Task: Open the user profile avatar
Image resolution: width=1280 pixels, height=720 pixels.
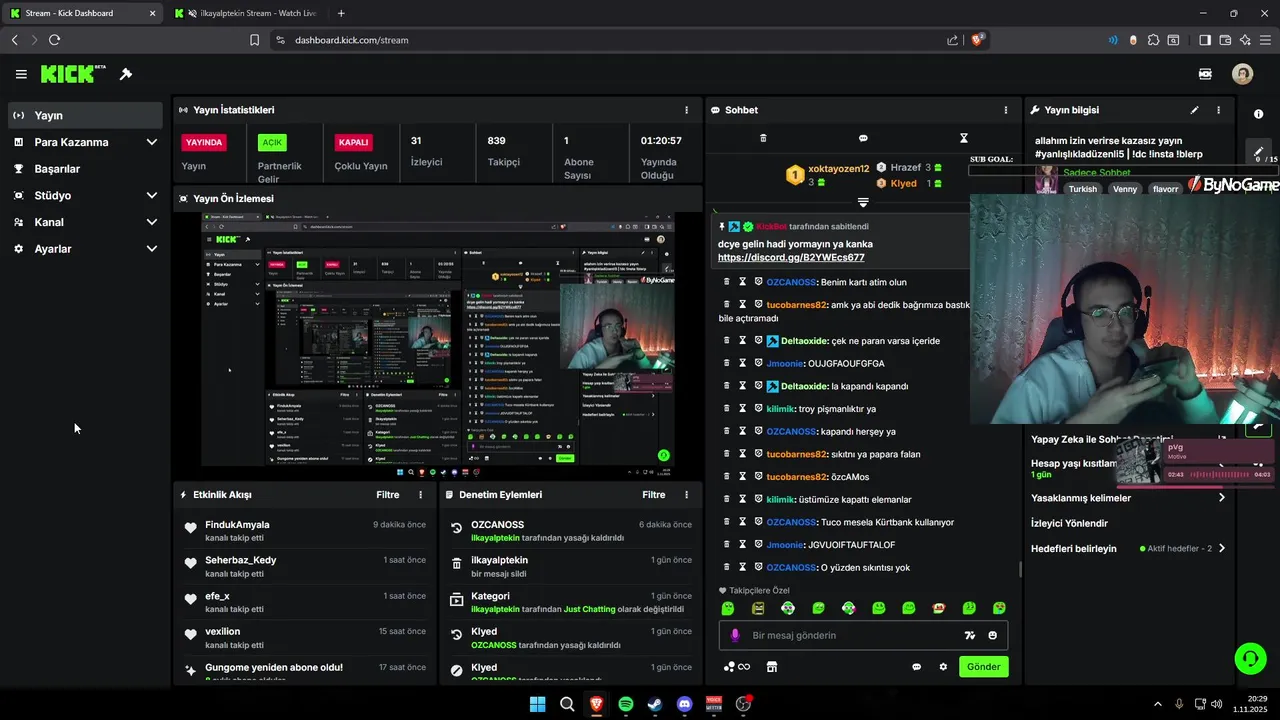Action: [x=1242, y=74]
